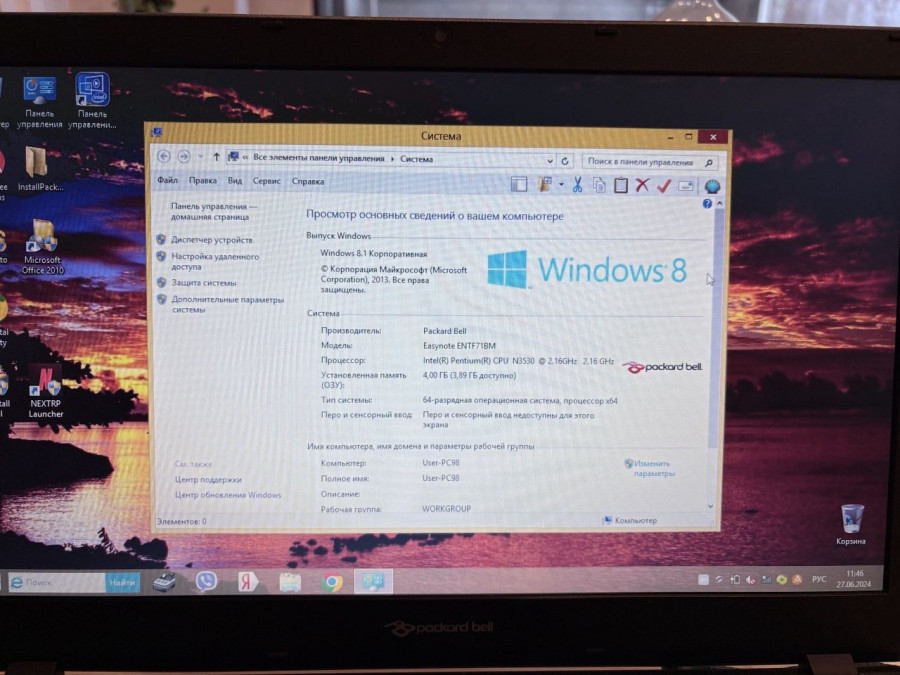Click the Cut scissors icon
900x675 pixels.
point(577,184)
